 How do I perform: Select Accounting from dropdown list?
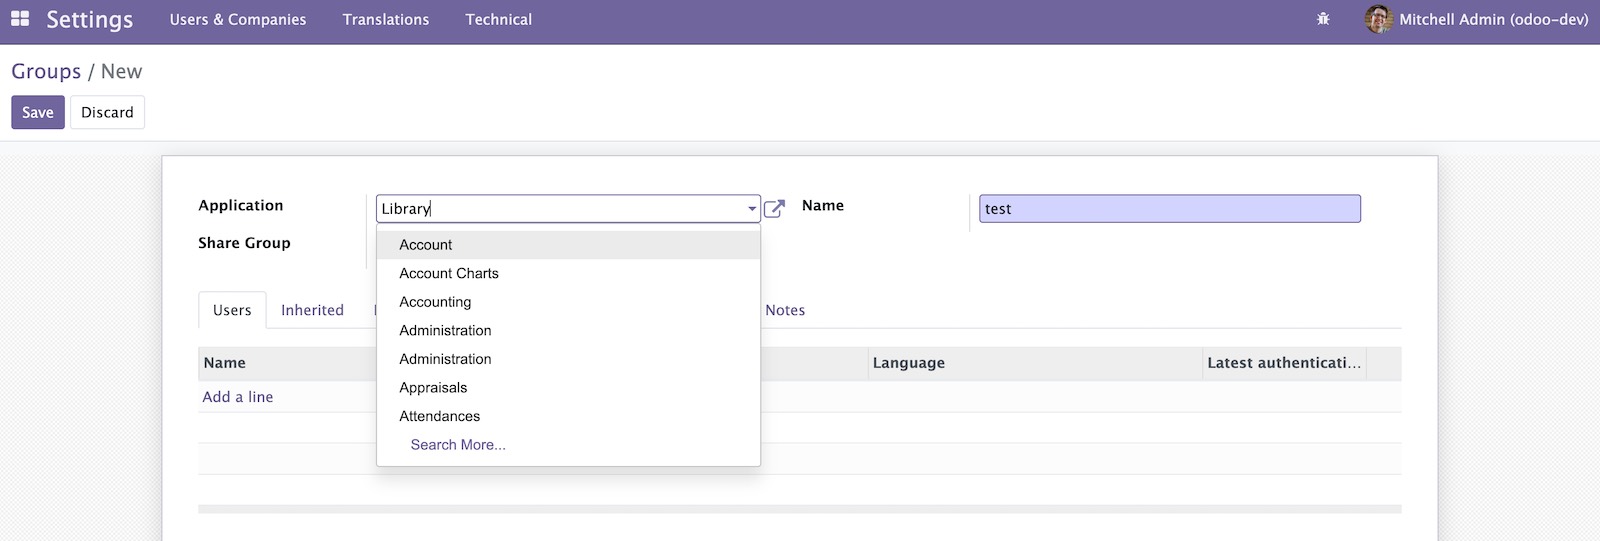click(x=568, y=302)
